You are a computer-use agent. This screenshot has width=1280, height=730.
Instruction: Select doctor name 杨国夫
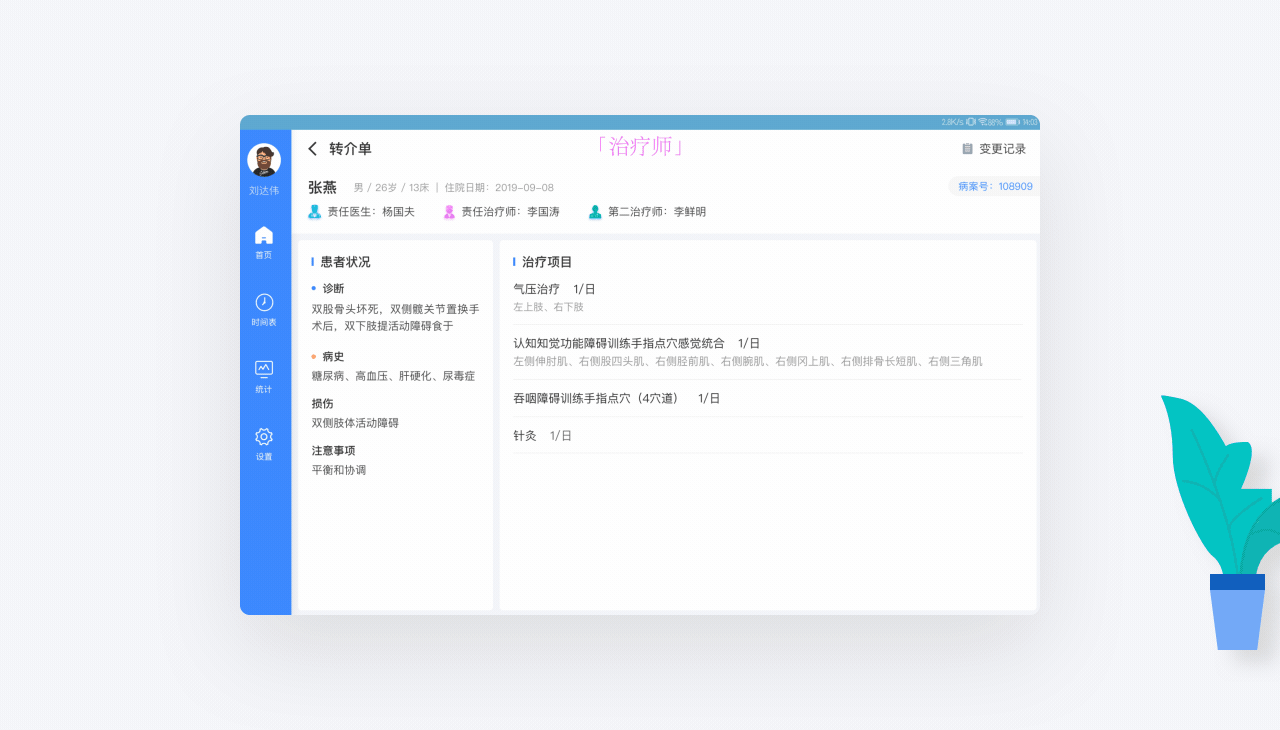coord(398,212)
